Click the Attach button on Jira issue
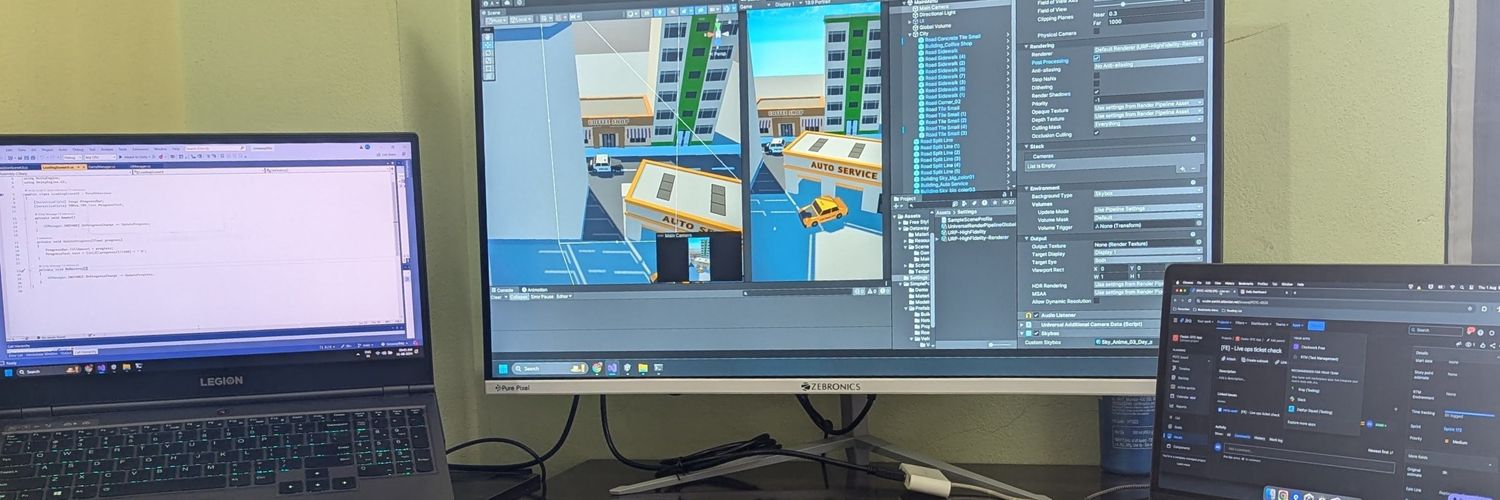 (1228, 359)
